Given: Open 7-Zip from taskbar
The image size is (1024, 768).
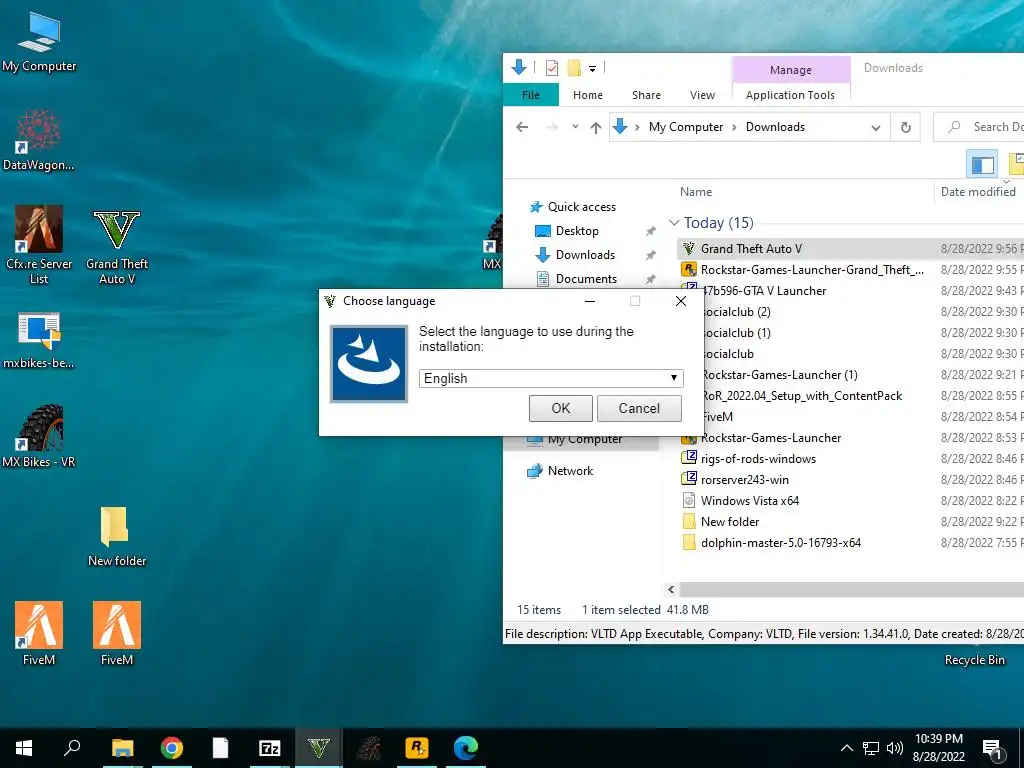Looking at the screenshot, I should tap(270, 748).
